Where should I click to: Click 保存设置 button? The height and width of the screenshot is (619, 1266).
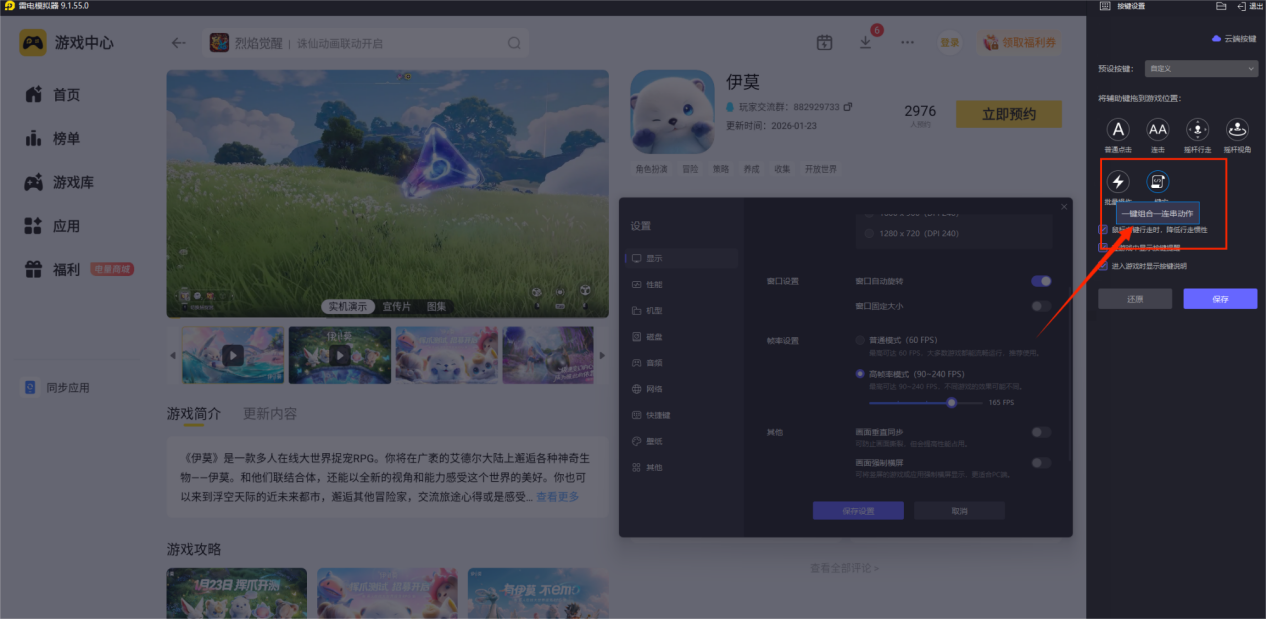coord(858,511)
